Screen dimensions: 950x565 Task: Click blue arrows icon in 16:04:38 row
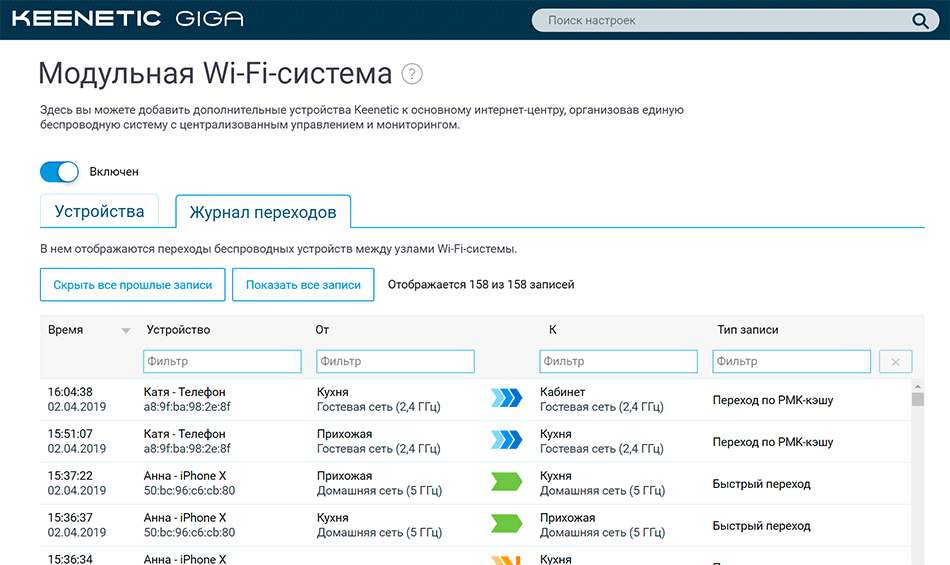507,400
